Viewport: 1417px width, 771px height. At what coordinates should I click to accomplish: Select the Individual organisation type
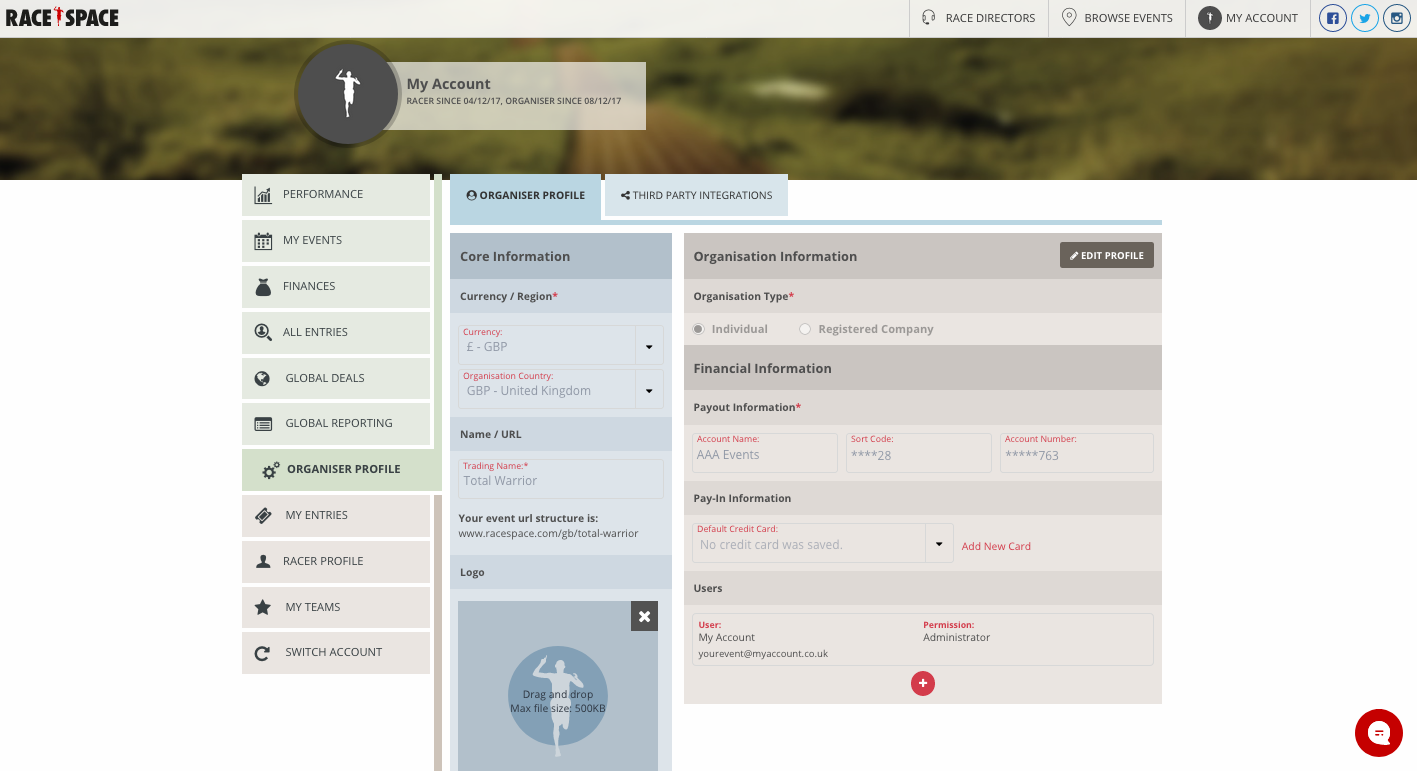point(699,329)
